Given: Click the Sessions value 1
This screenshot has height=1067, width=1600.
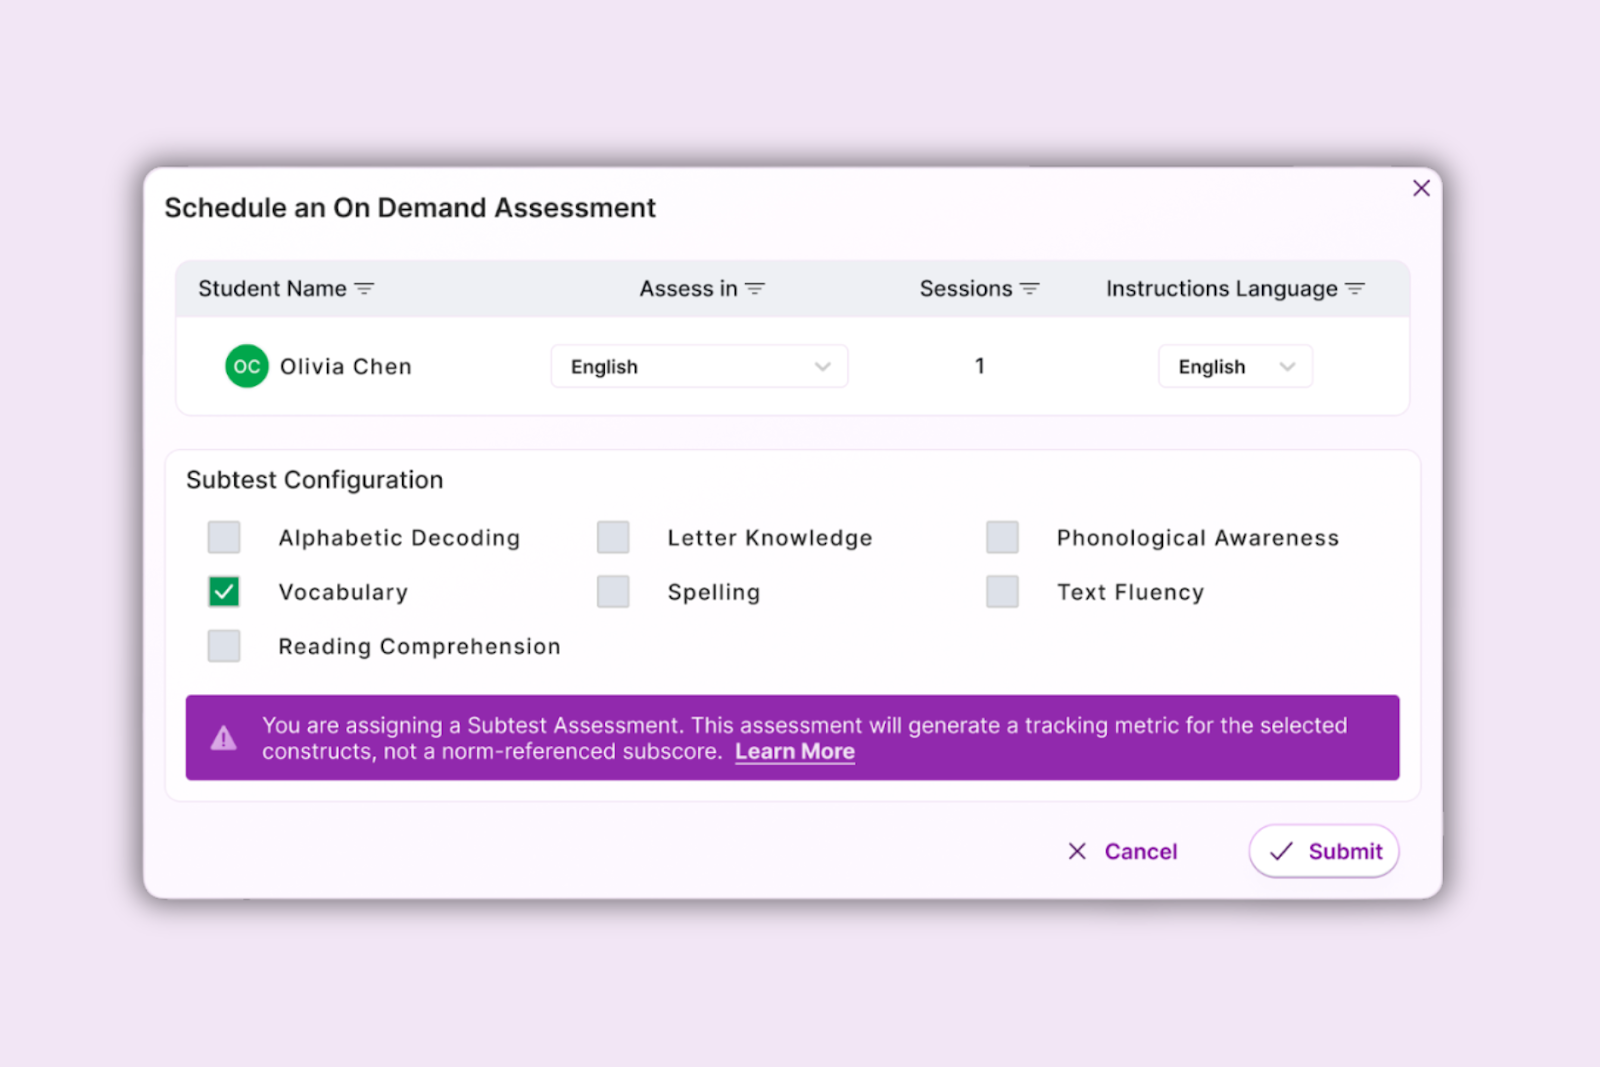Looking at the screenshot, I should 980,366.
